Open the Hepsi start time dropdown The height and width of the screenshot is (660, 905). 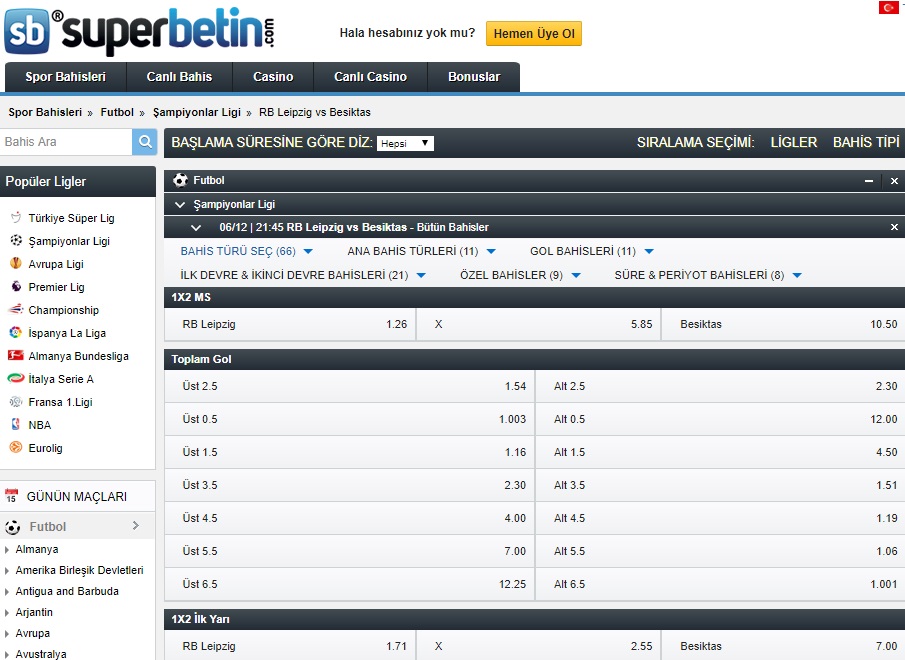405,143
